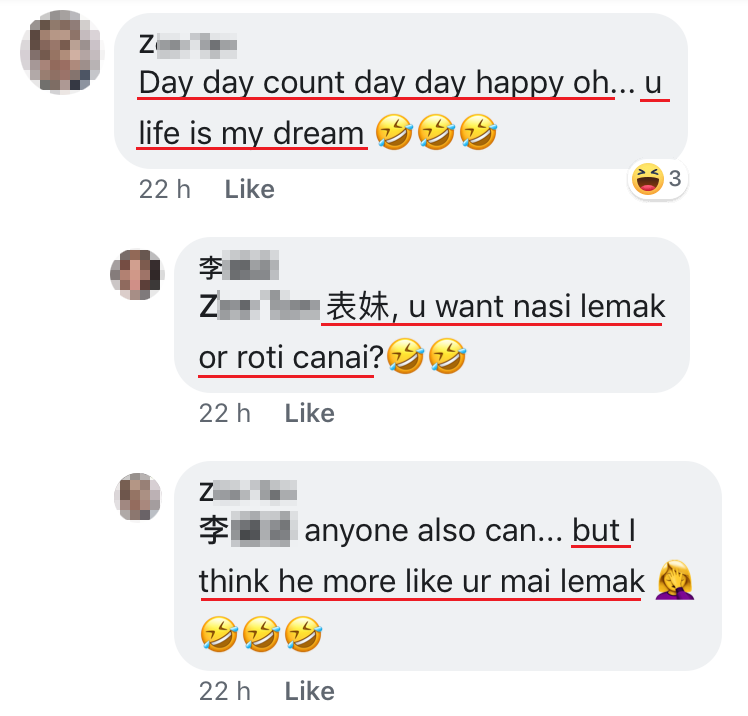The width and height of the screenshot is (748, 716).
Task: Open the 22 h timestamp under the "mai lemak" reply
Action: coord(225,691)
